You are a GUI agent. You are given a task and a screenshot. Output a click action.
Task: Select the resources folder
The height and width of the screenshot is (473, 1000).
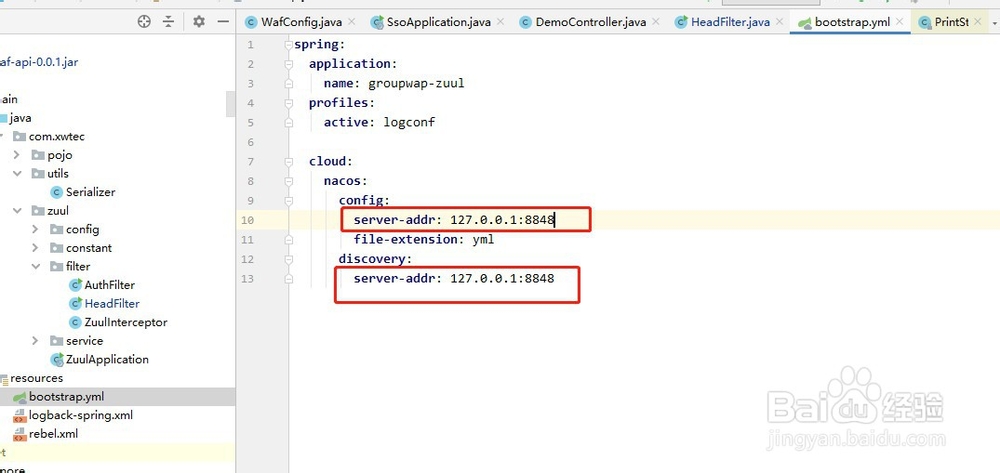pyautogui.click(x=36, y=377)
